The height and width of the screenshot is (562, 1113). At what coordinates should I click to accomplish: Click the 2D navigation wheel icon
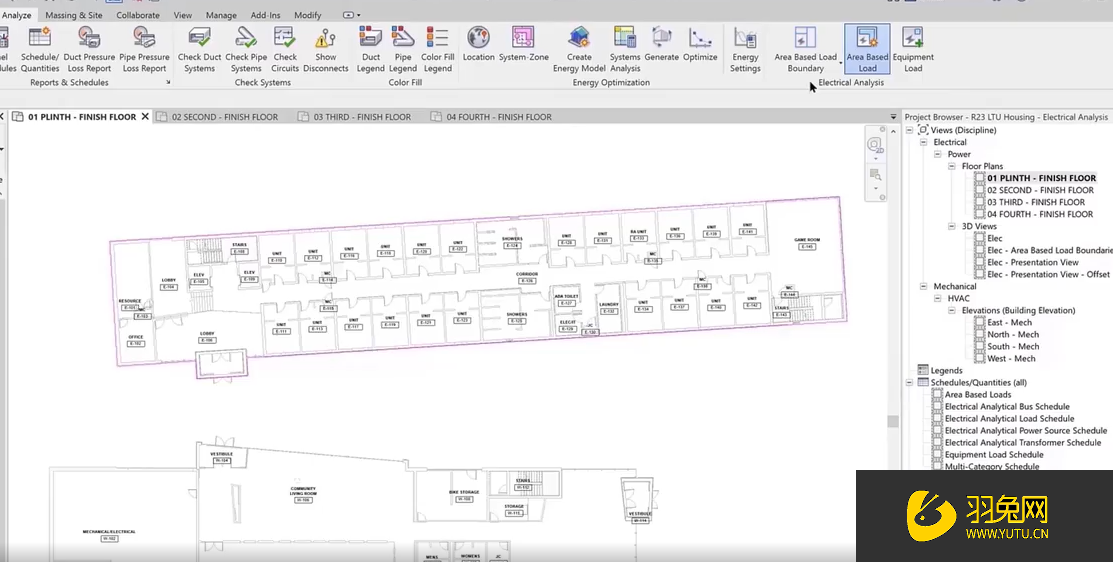[x=875, y=145]
